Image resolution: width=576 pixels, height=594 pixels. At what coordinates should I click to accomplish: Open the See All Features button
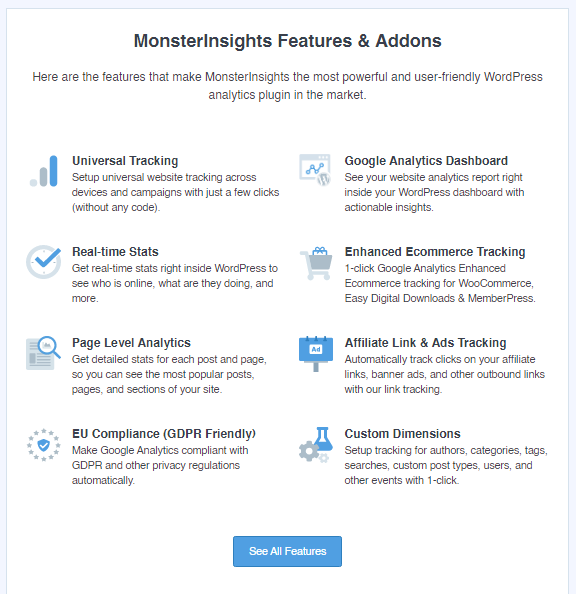287,551
